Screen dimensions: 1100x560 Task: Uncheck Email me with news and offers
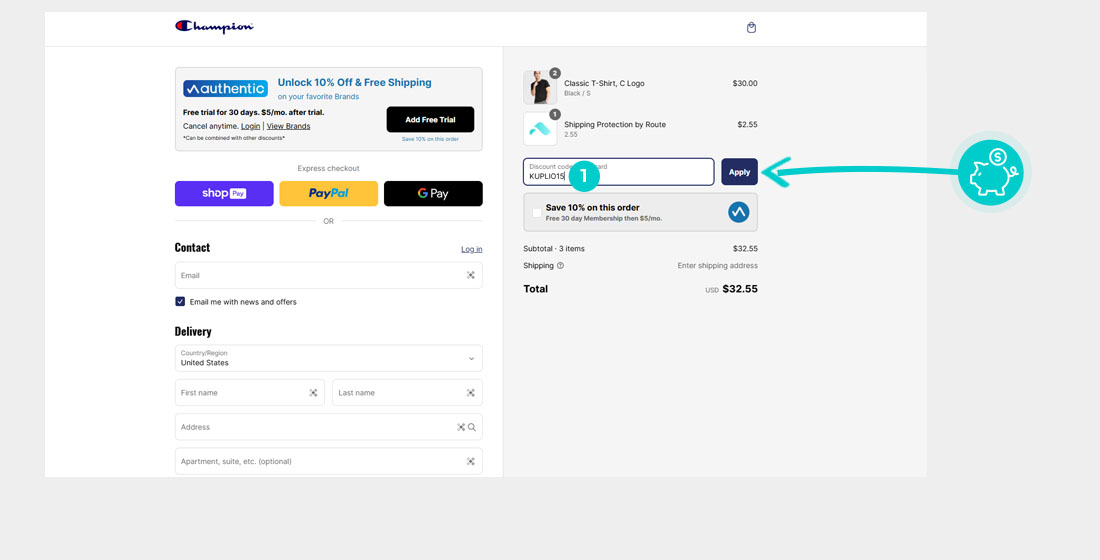[180, 302]
